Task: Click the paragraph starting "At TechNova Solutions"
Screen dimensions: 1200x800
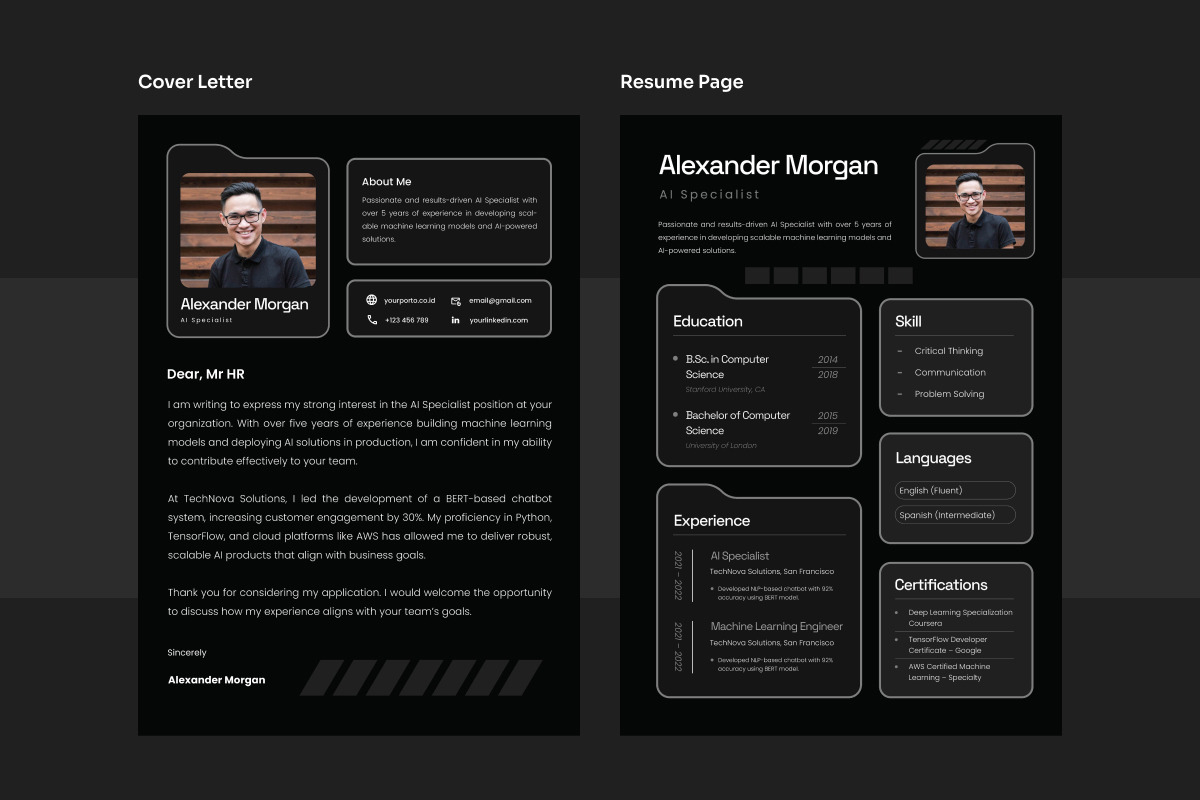Action: click(360, 526)
